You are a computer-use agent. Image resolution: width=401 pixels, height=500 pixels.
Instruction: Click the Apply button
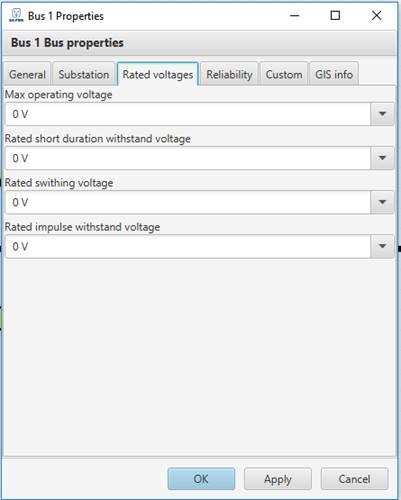click(278, 479)
